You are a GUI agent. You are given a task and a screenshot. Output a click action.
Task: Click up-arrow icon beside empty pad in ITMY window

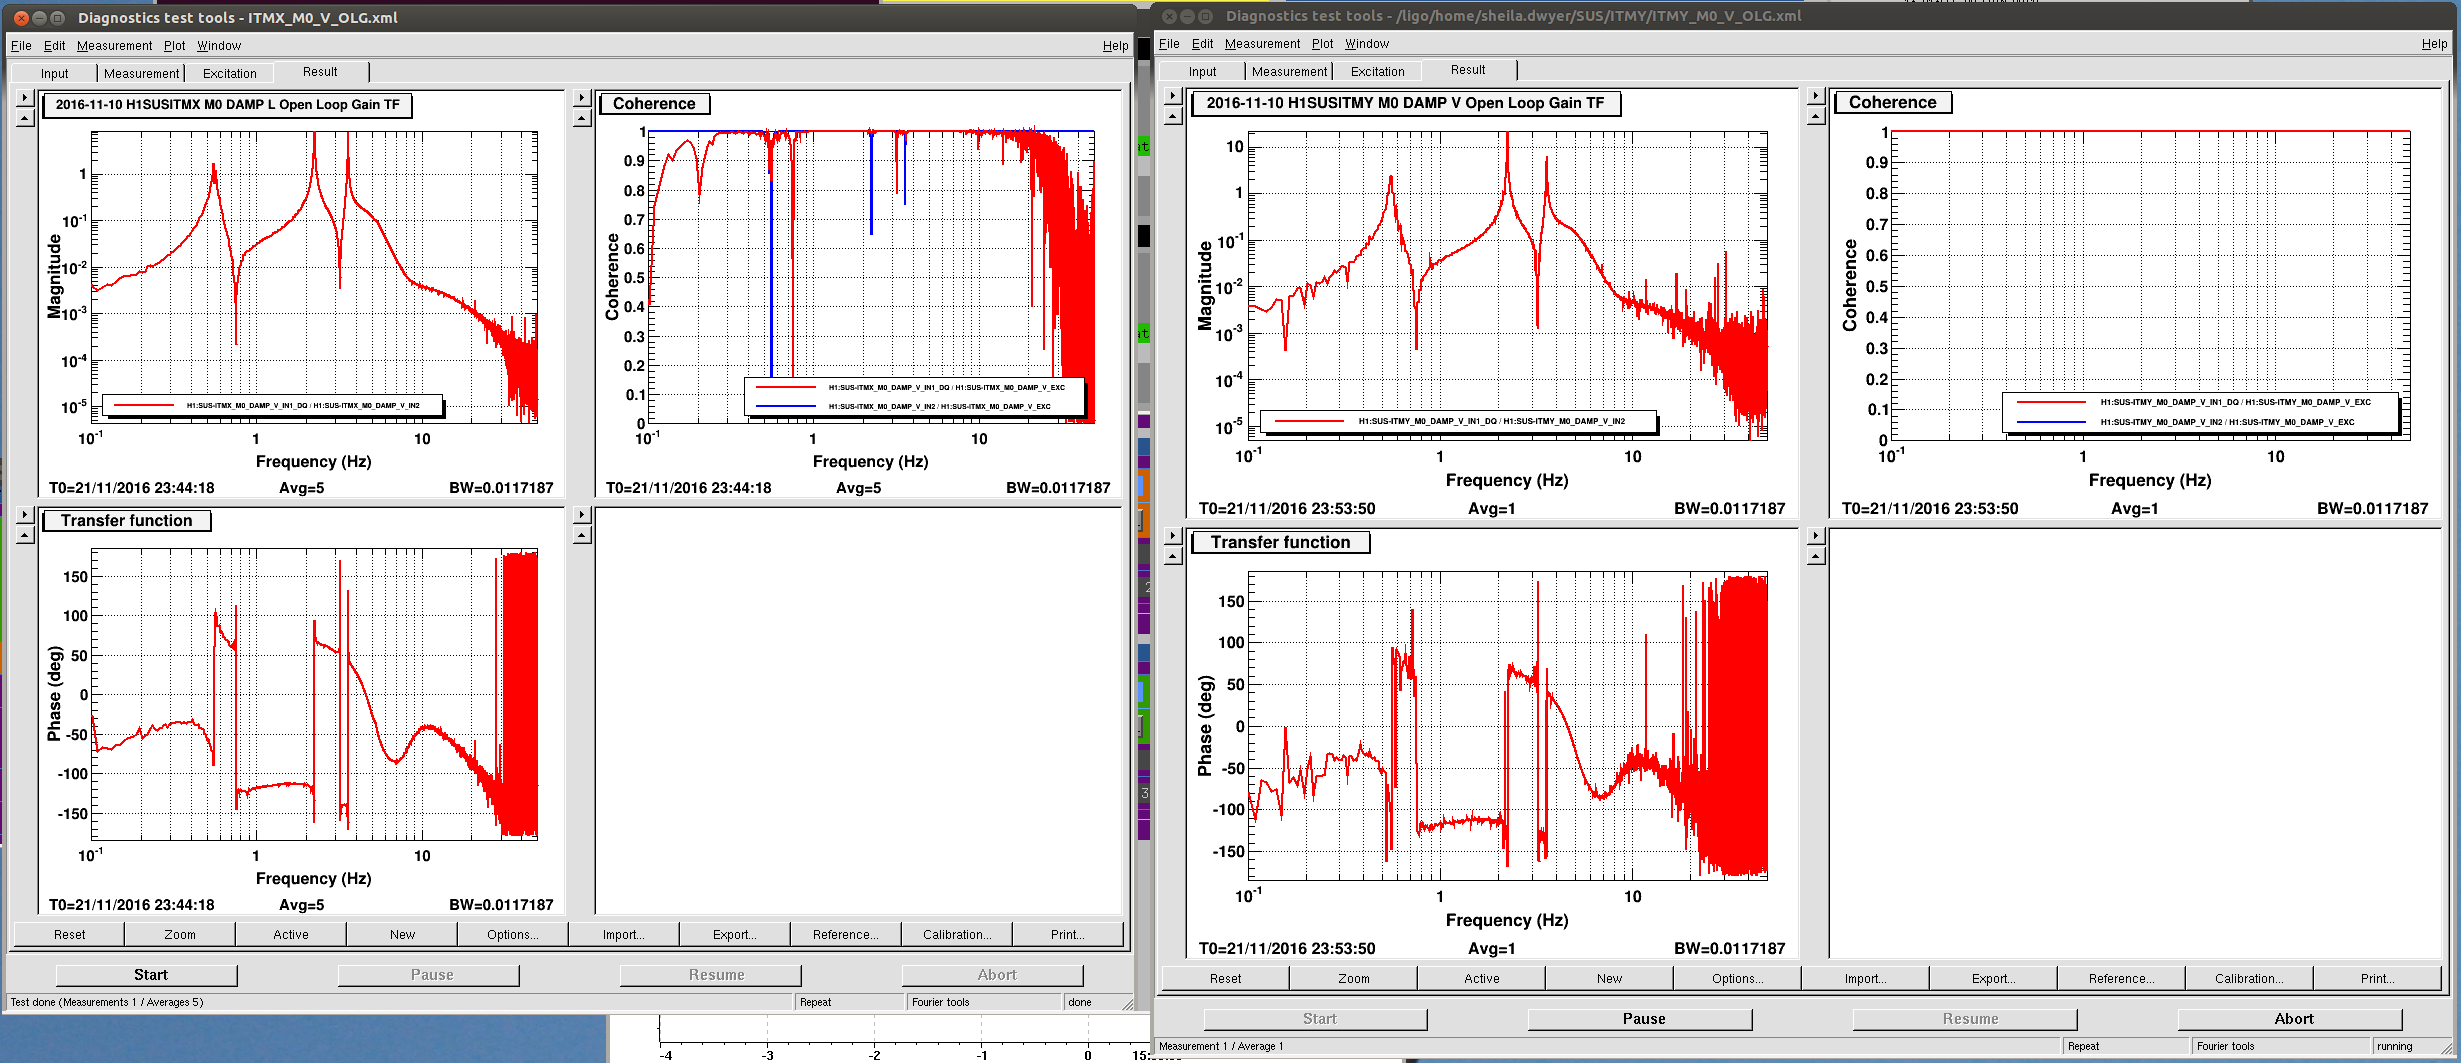tap(1817, 555)
